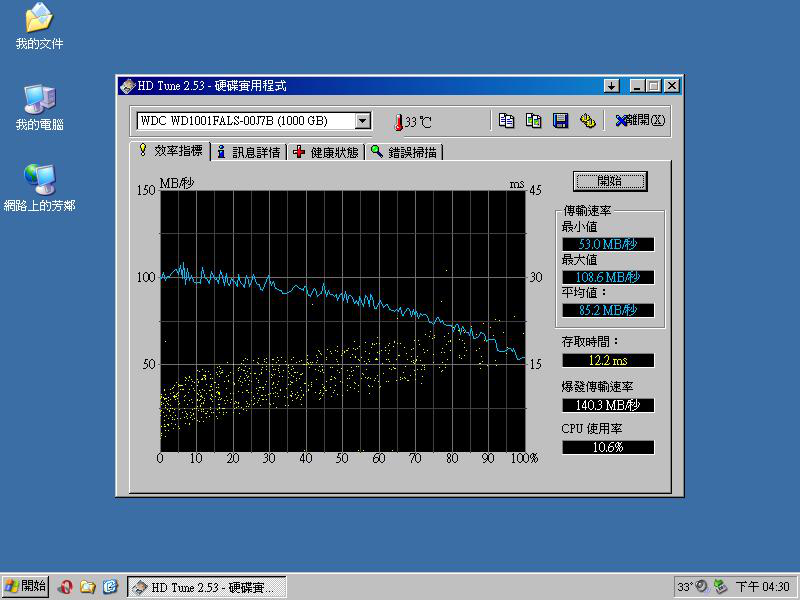Maximize the HD Tune window
This screenshot has width=800, height=600.
[x=654, y=86]
